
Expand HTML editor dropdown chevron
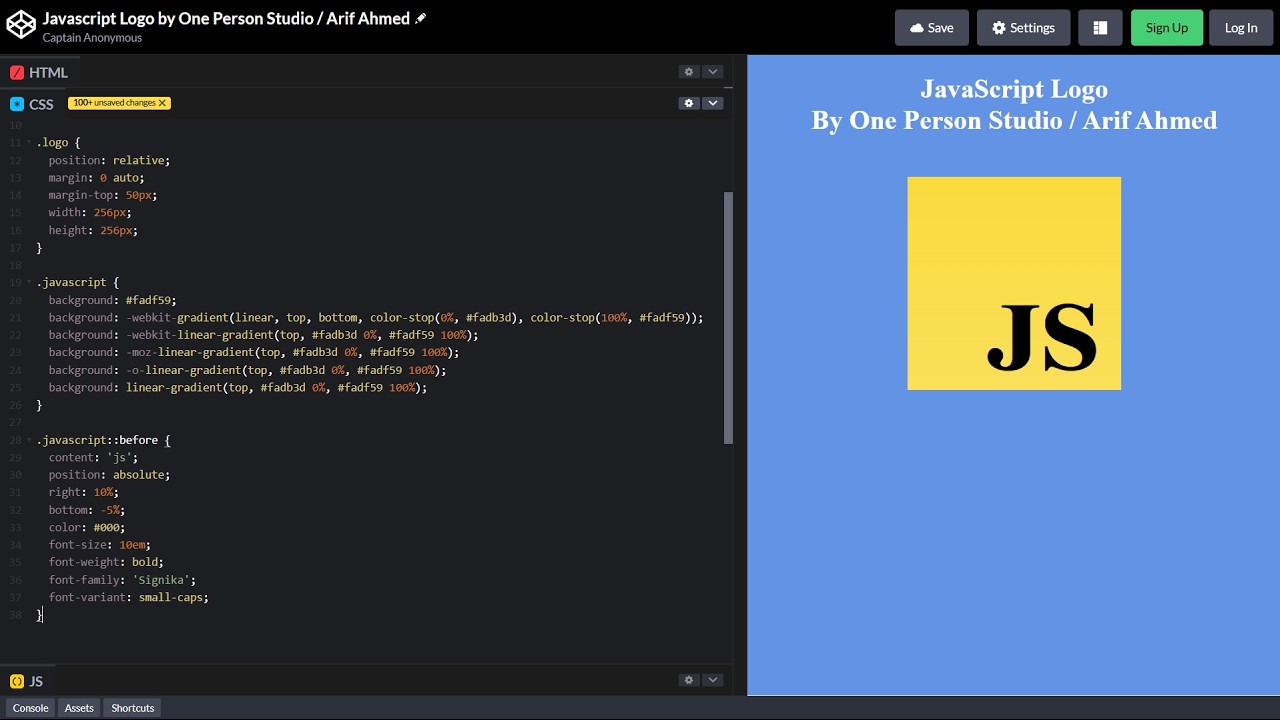click(x=713, y=72)
